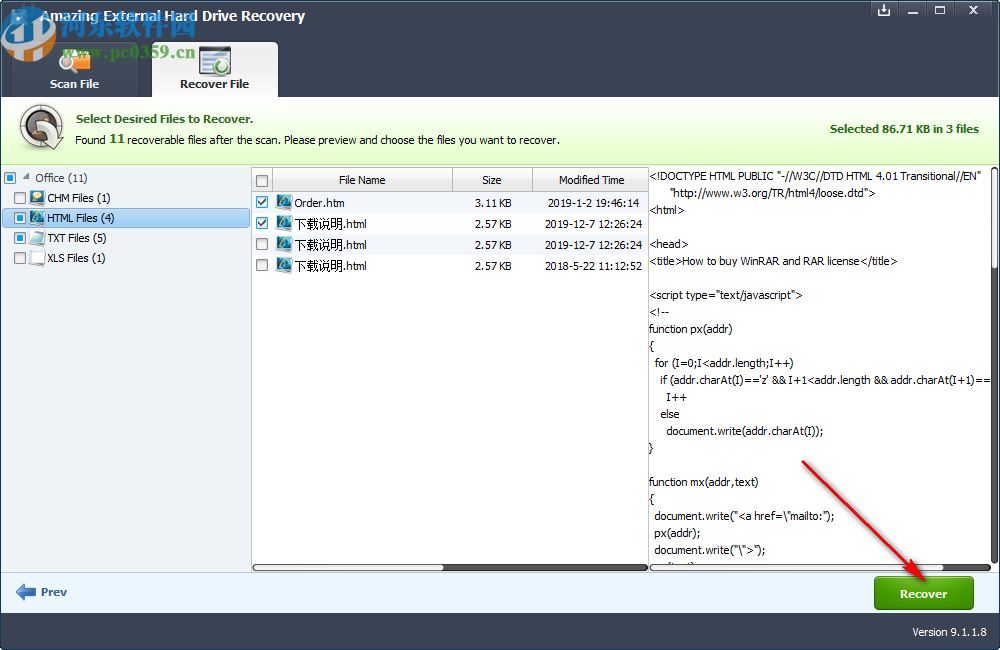1000x650 pixels.
Task: Click the Order.htm file icon
Action: (284, 202)
